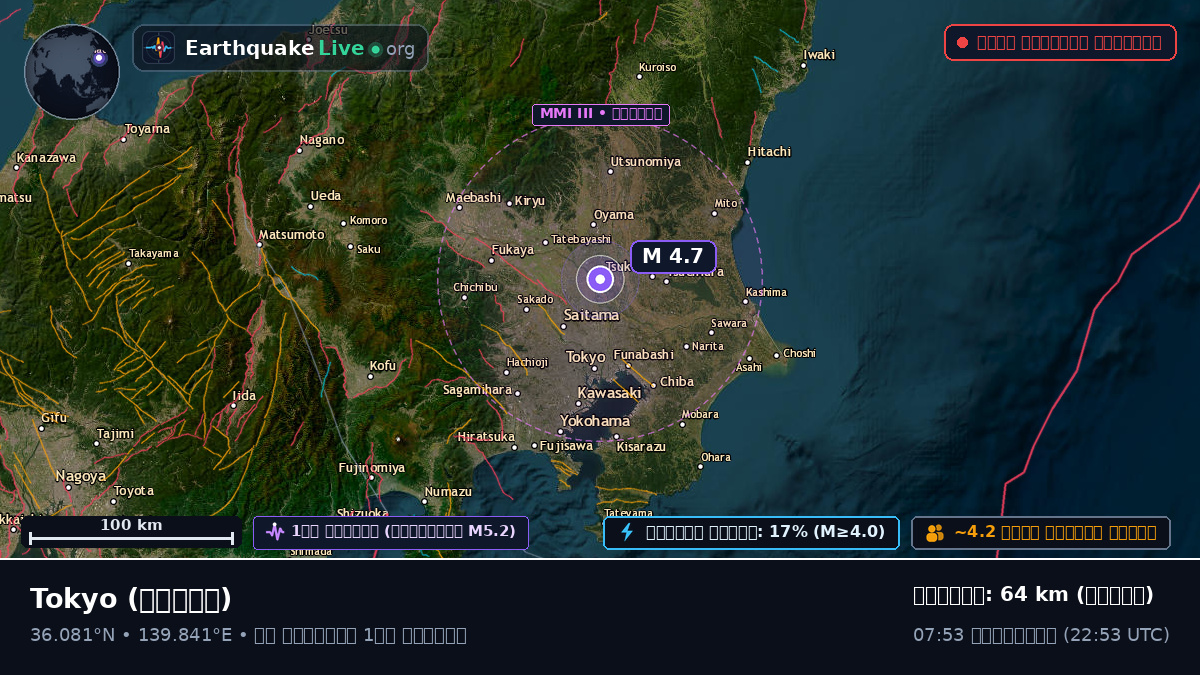Click the M5.2 aftershock badge text
The width and height of the screenshot is (1200, 675).
point(403,532)
